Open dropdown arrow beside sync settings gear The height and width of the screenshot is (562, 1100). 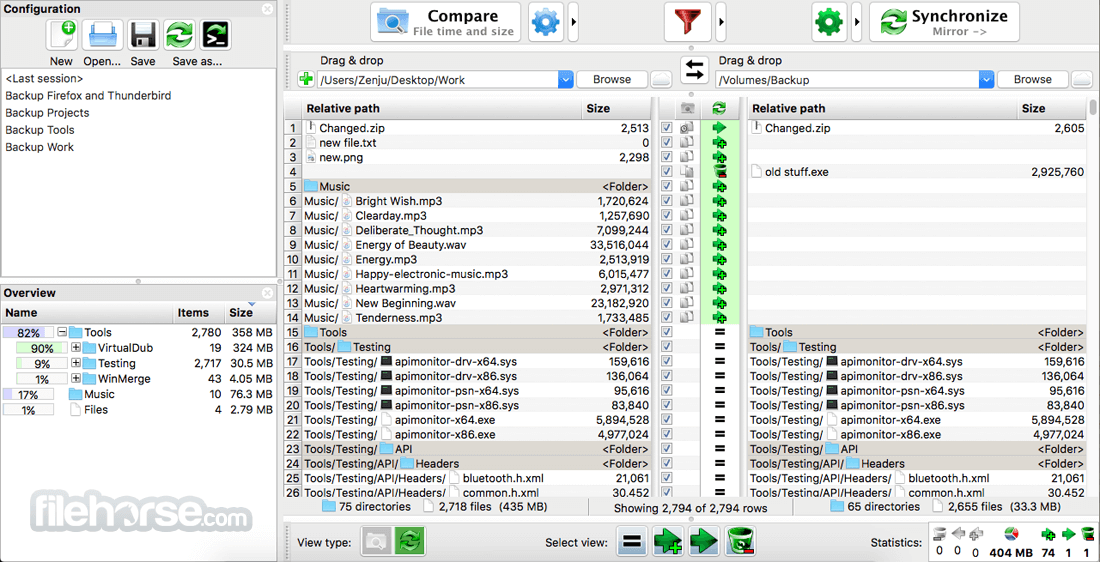click(857, 22)
